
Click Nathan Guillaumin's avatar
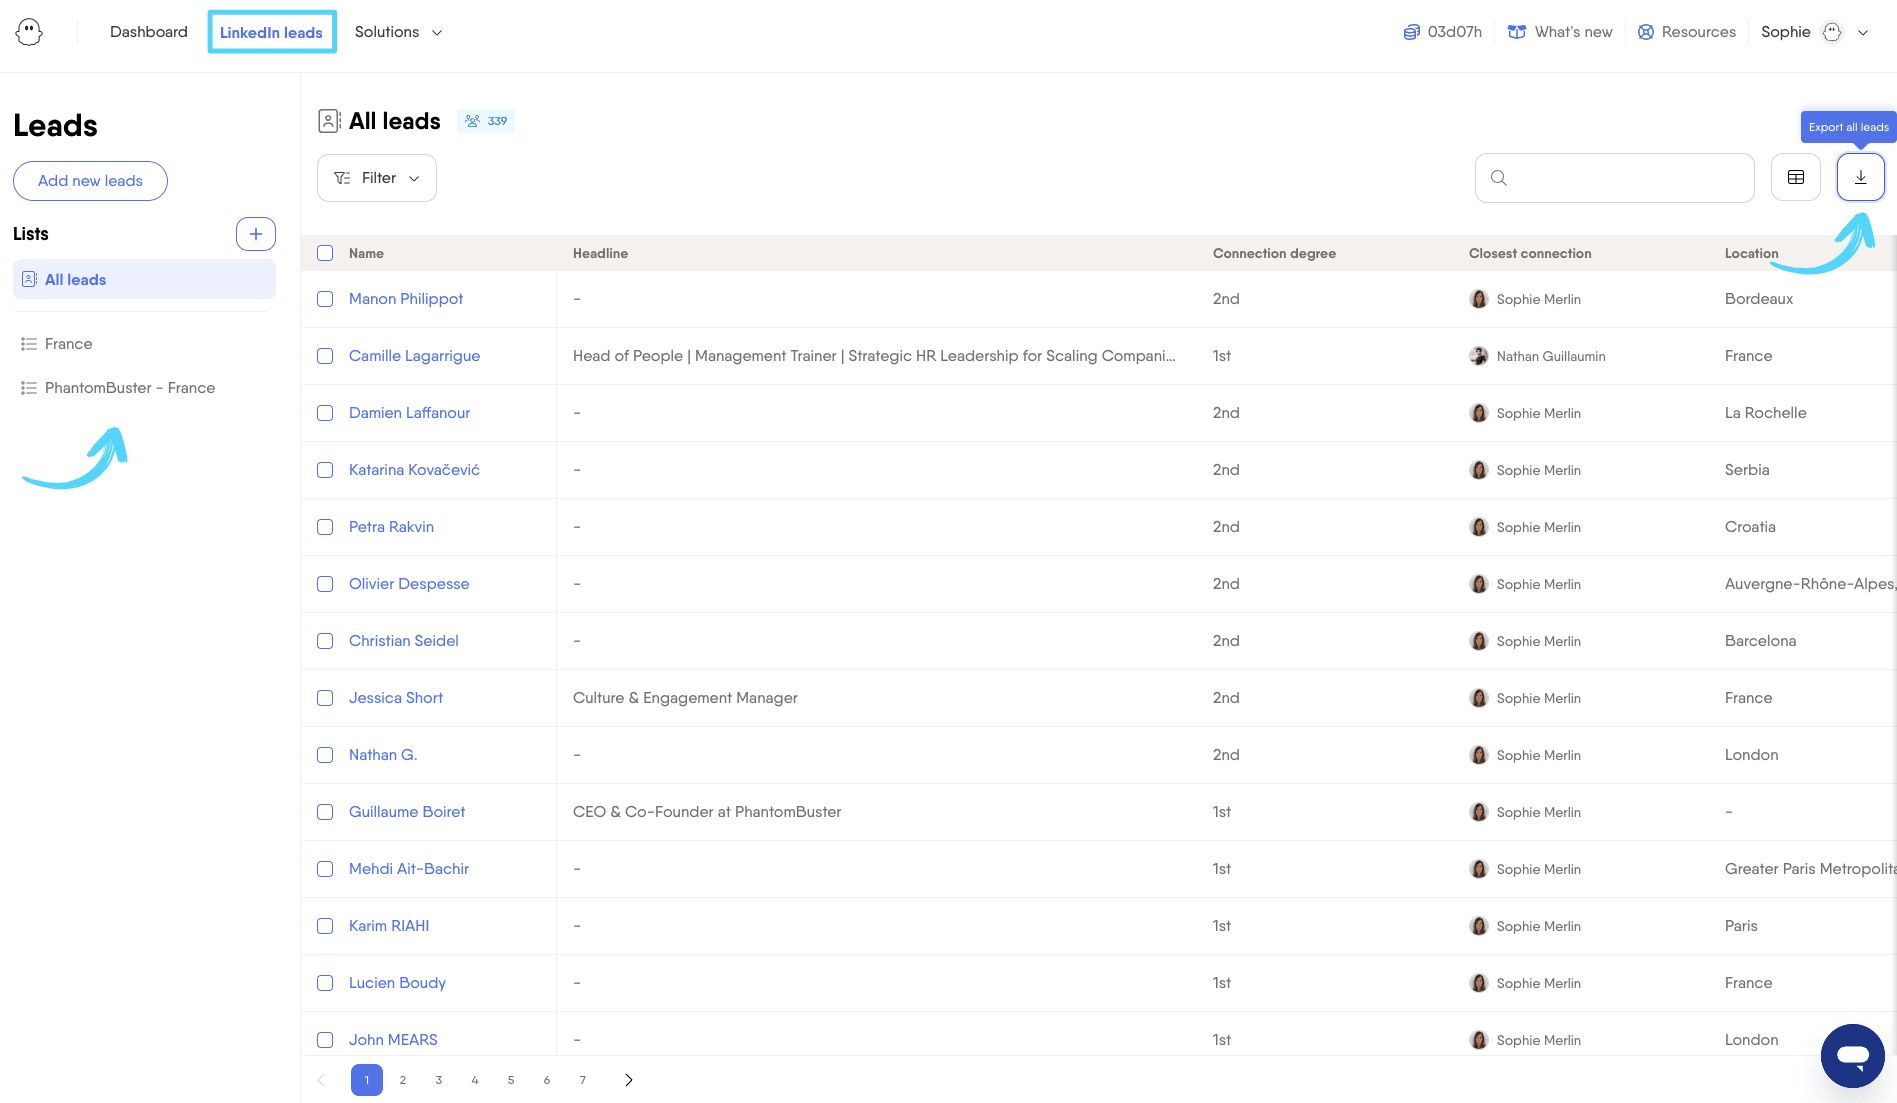click(1478, 356)
